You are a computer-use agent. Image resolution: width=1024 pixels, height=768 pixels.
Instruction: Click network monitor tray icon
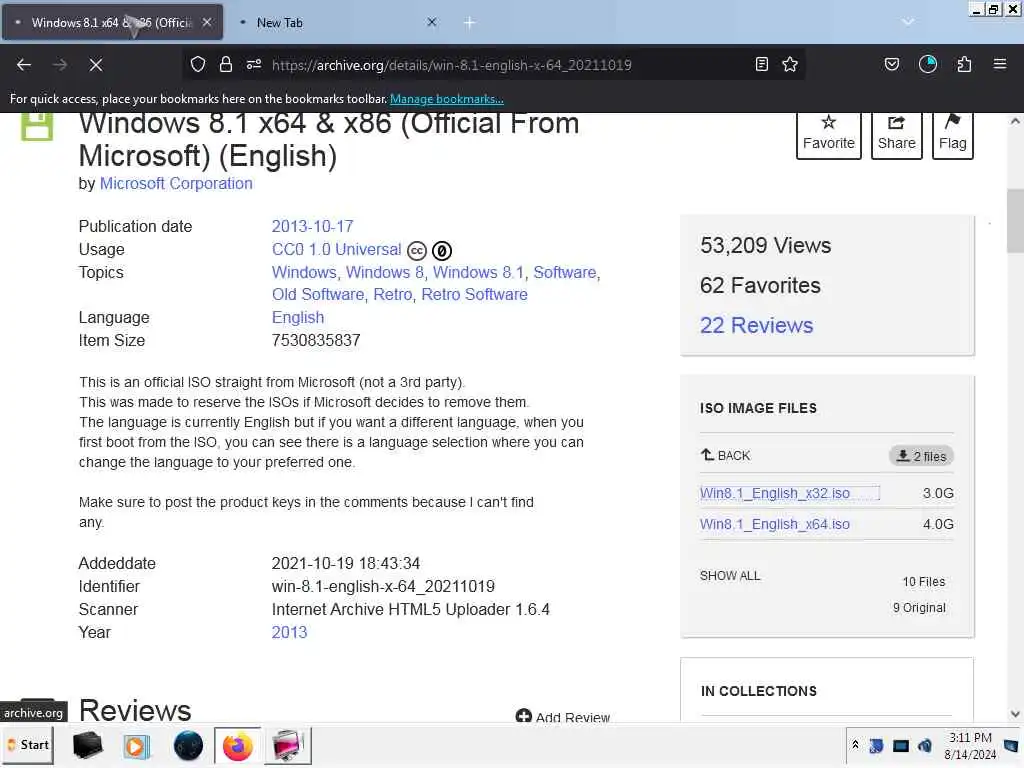point(901,745)
